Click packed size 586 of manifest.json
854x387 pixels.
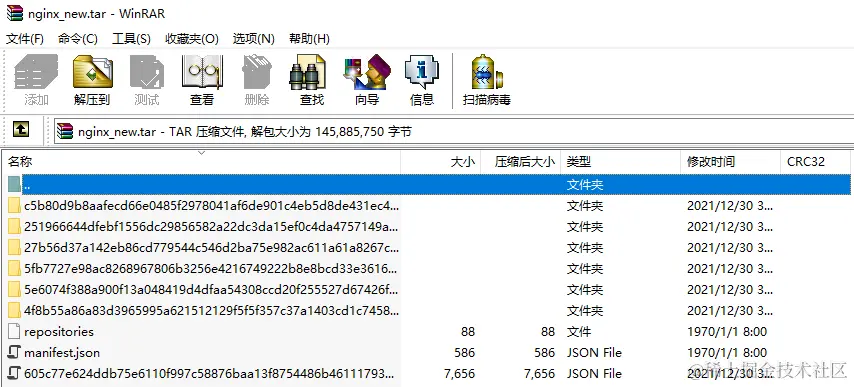click(544, 353)
